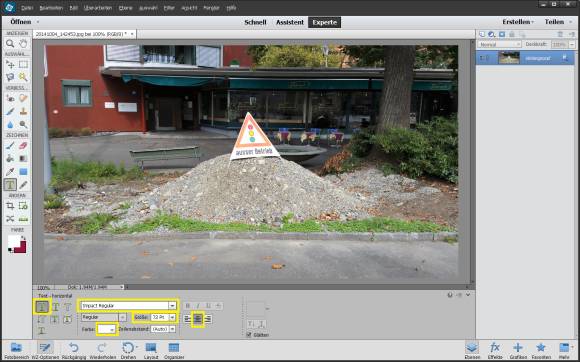Open the Größe 72 Pt dropdown
The width and height of the screenshot is (580, 362).
coord(172,317)
